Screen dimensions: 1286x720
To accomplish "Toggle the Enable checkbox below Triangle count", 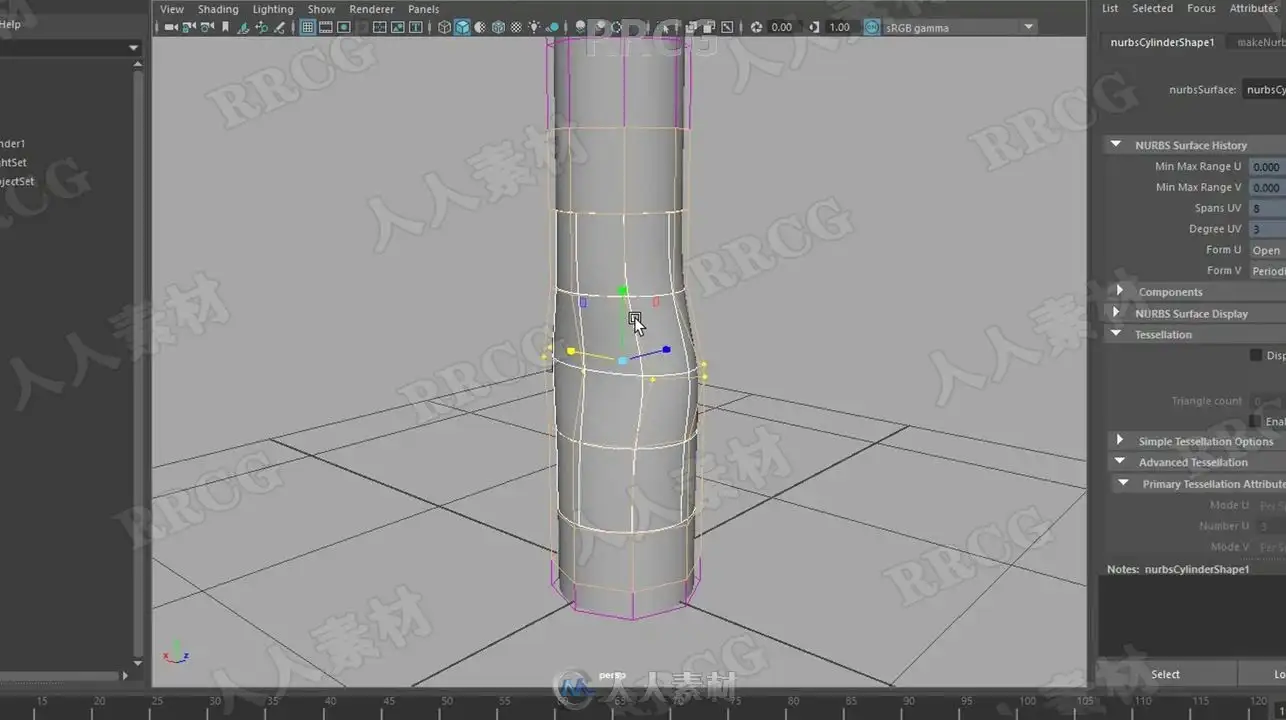I will click(1256, 421).
